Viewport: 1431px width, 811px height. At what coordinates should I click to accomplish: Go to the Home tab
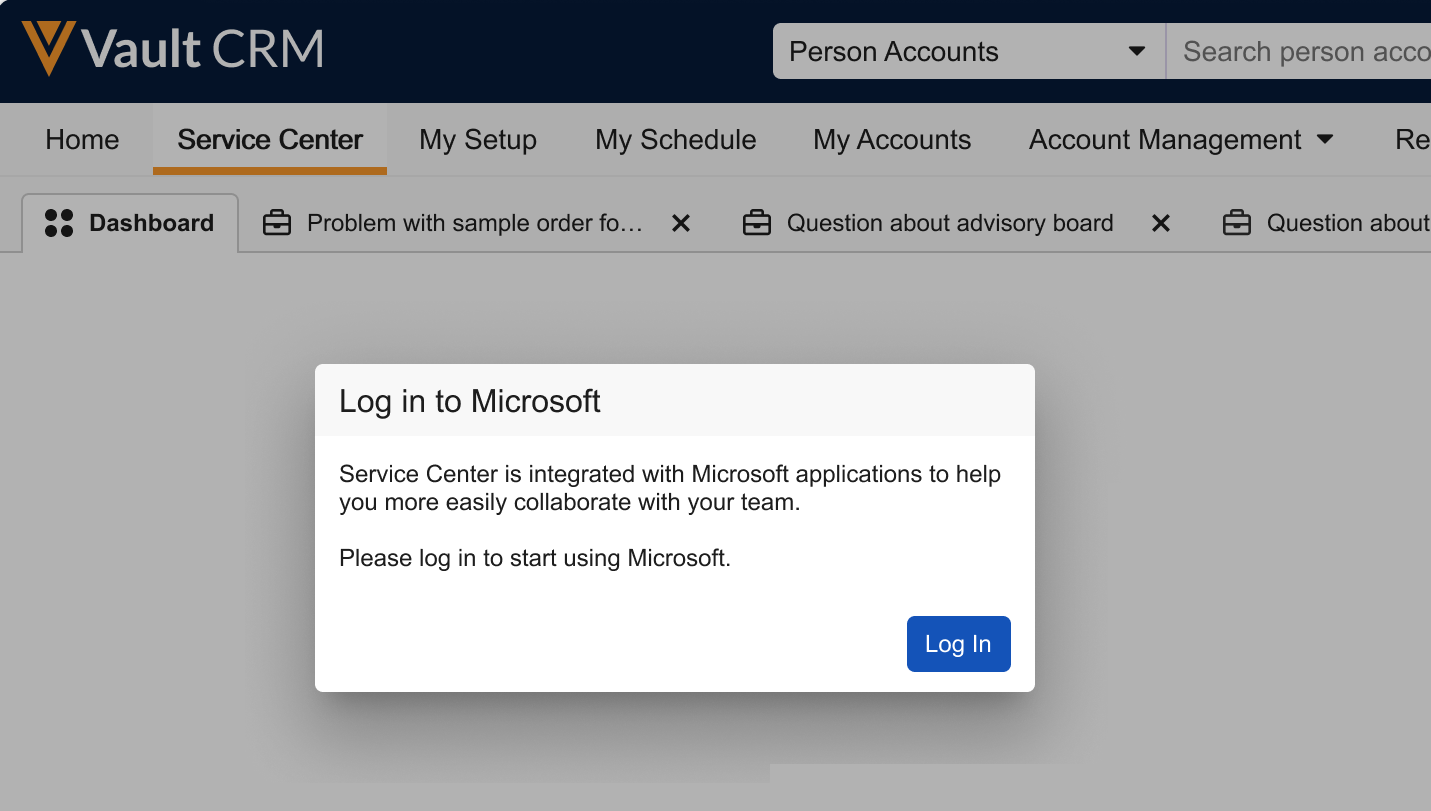tap(82, 140)
